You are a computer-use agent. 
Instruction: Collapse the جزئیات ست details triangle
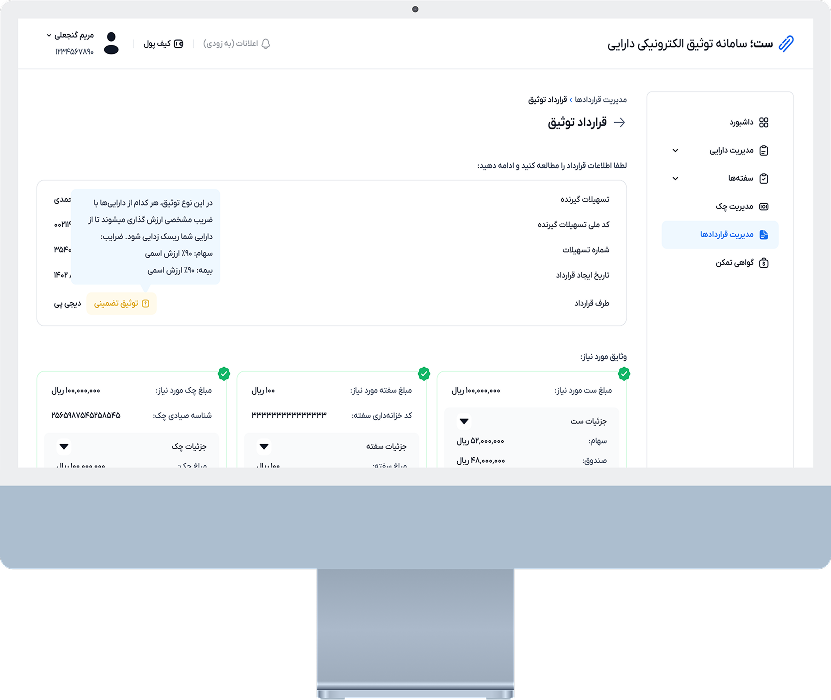point(463,422)
